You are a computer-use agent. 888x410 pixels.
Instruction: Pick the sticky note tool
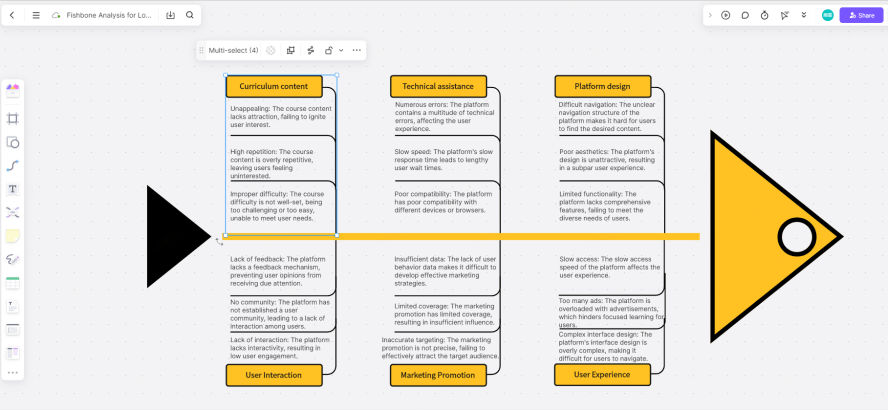click(x=13, y=236)
